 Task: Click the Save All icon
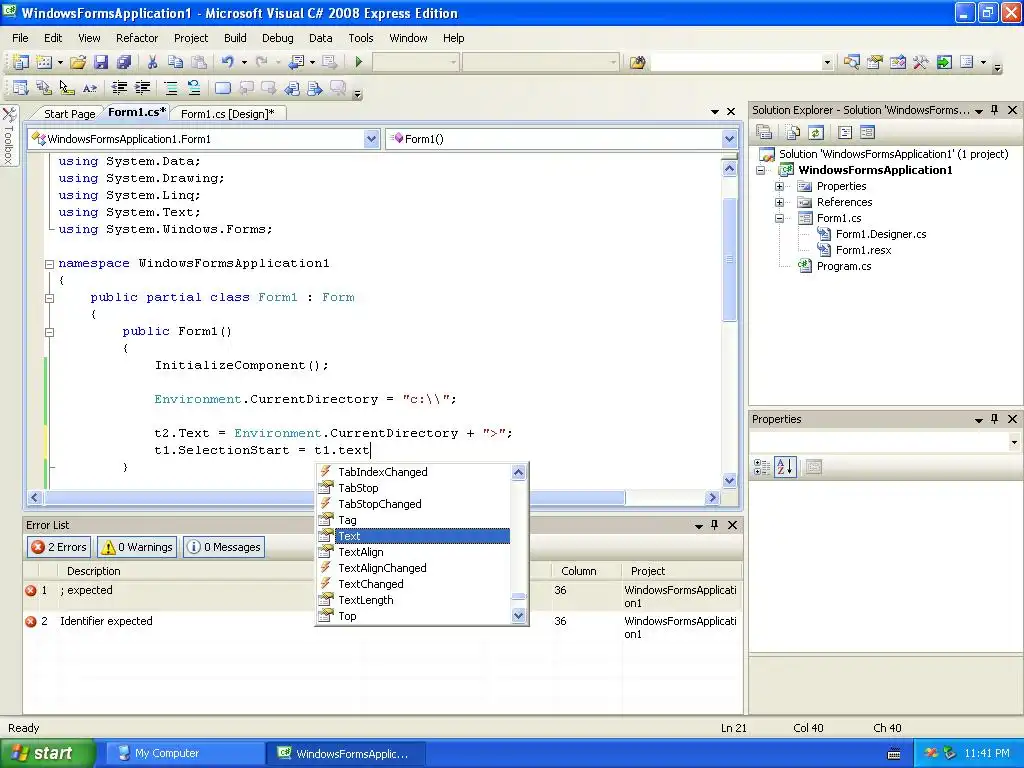pyautogui.click(x=124, y=62)
